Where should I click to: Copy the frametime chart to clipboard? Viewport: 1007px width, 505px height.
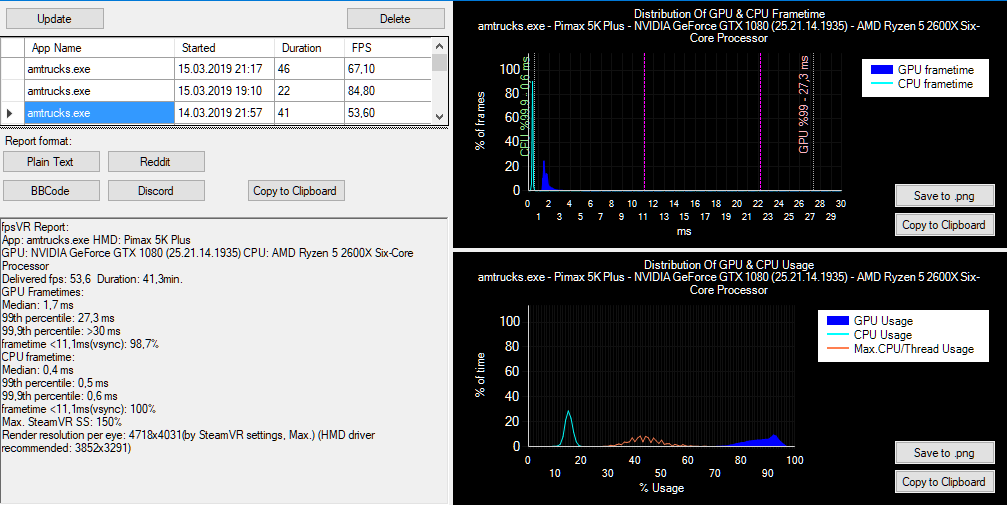945,225
